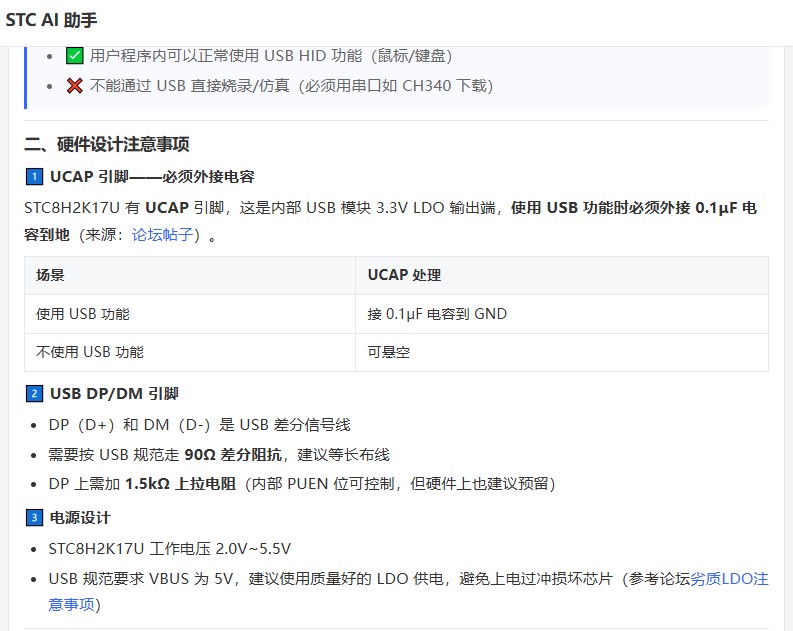Click the bold text 1.5kΩ 上拉电阻
This screenshot has height=631, width=793.
pos(181,484)
